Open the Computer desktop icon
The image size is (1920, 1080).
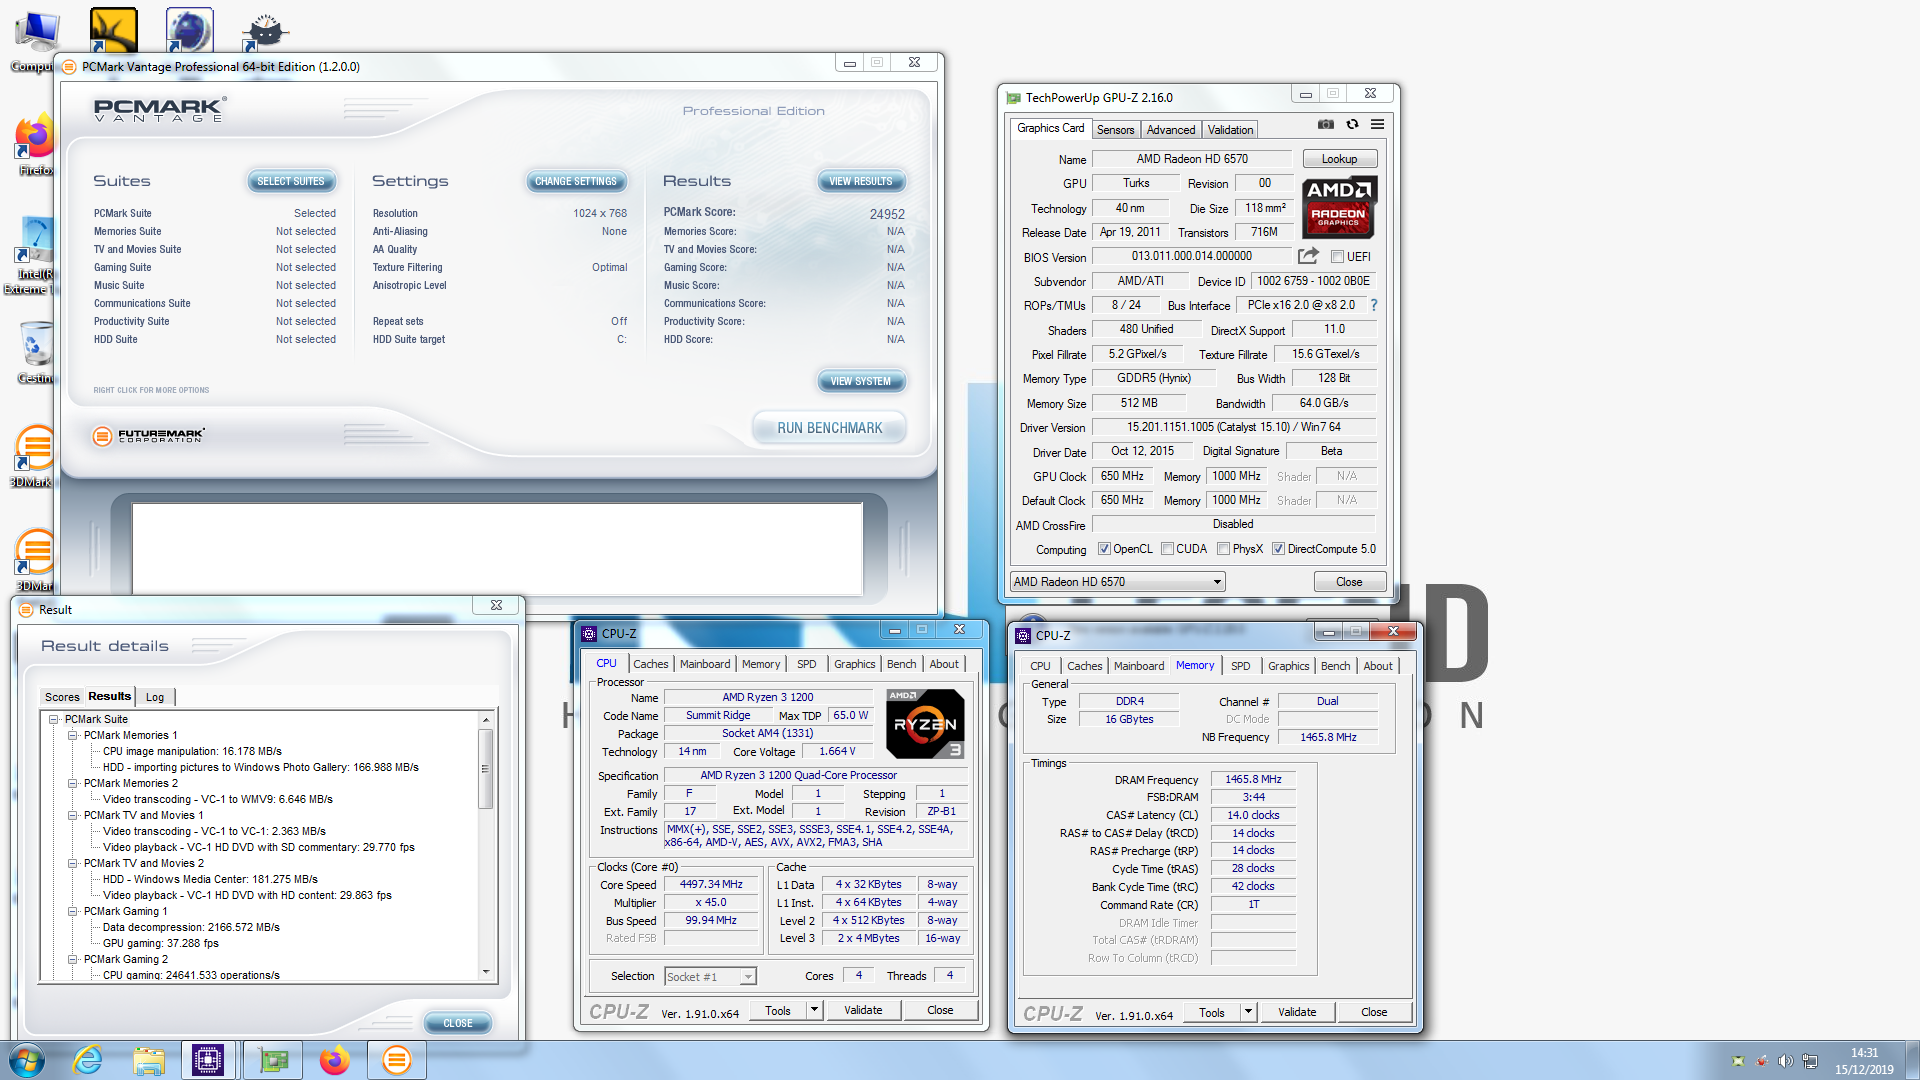35,40
